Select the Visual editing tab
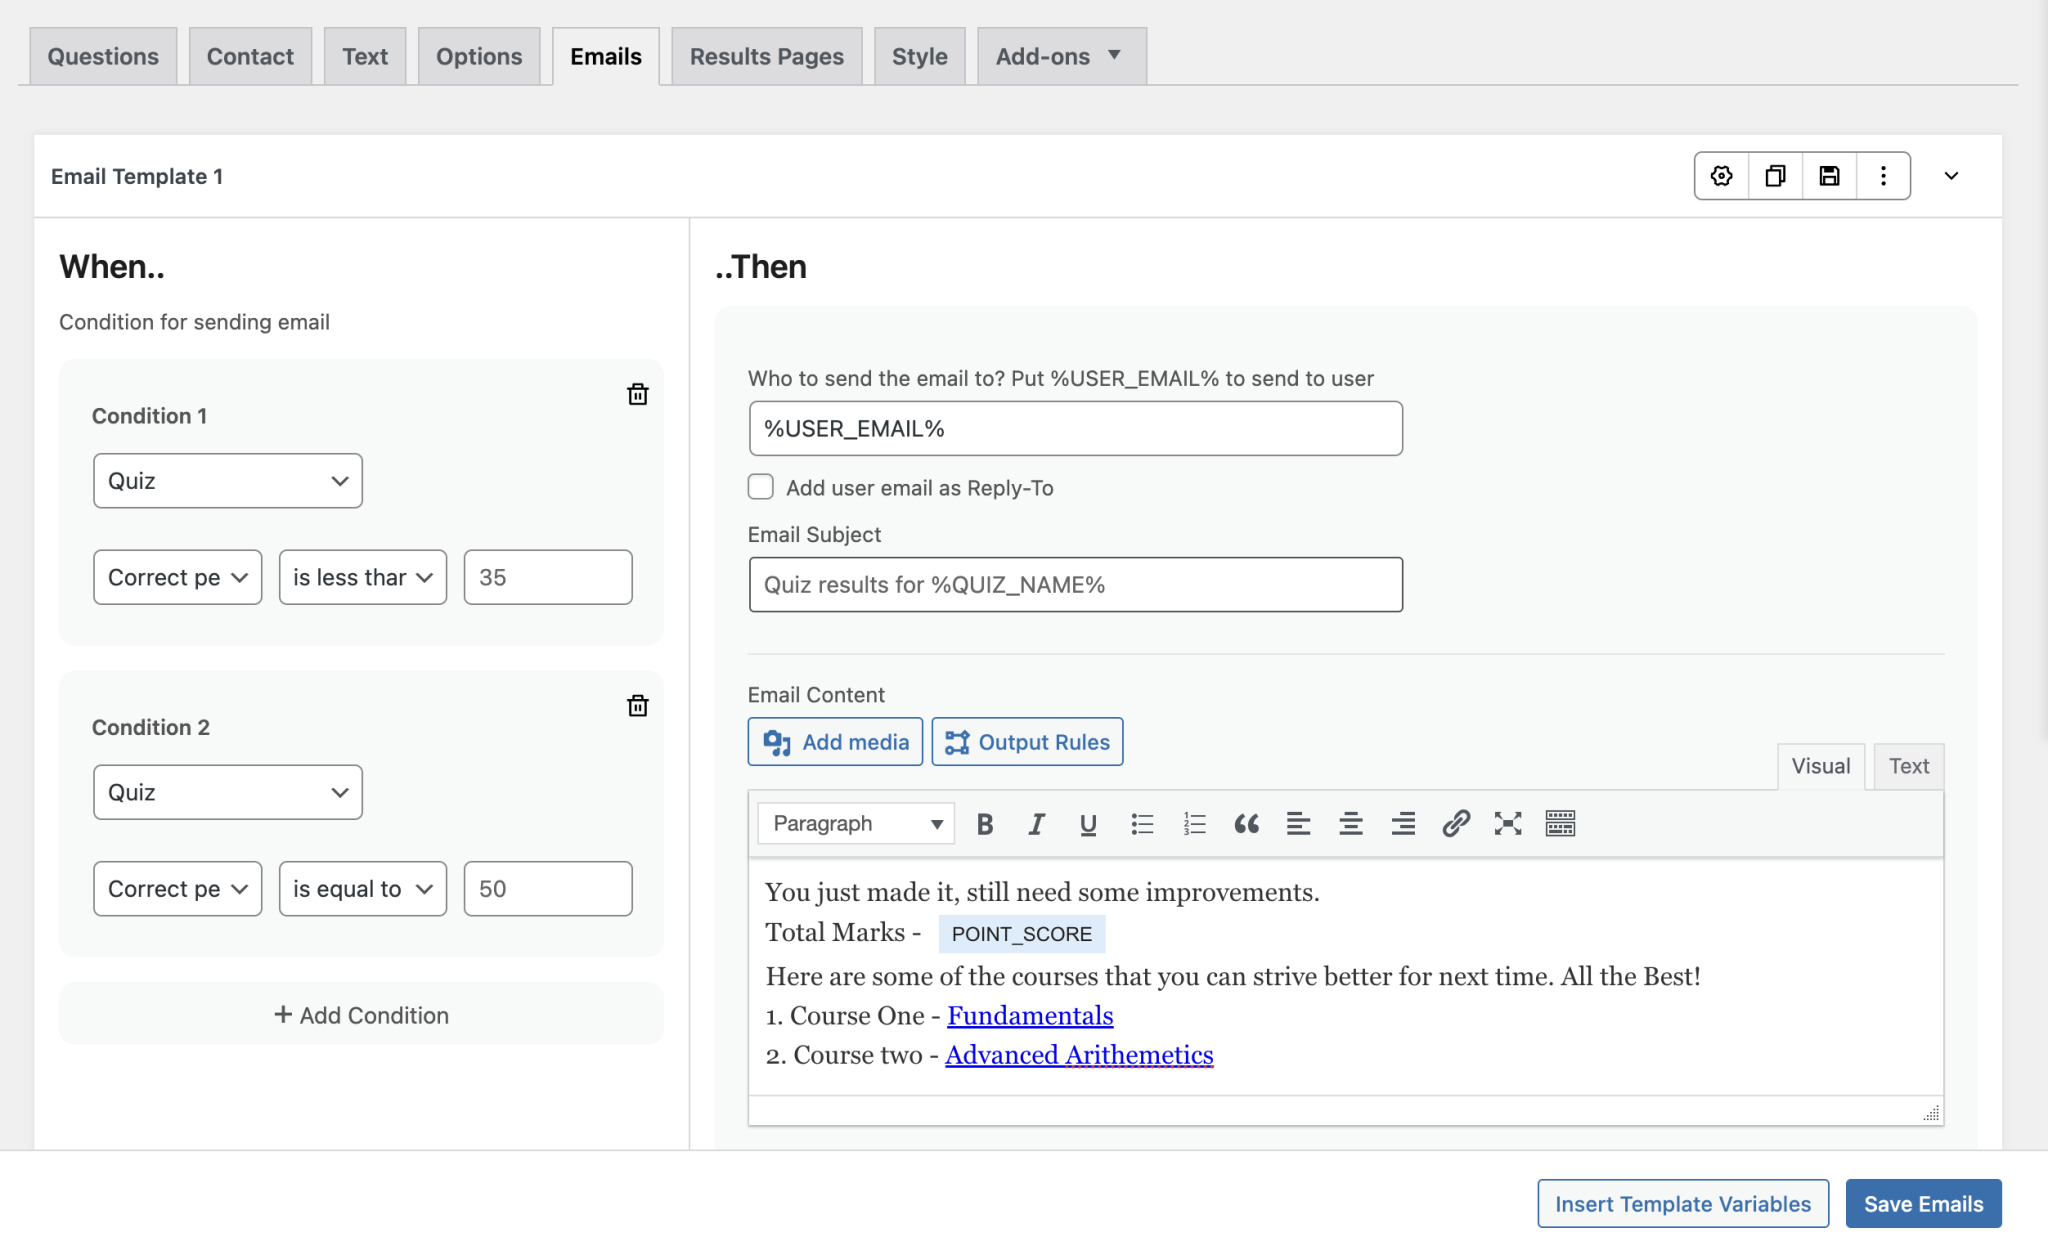This screenshot has width=2048, height=1246. coord(1820,766)
